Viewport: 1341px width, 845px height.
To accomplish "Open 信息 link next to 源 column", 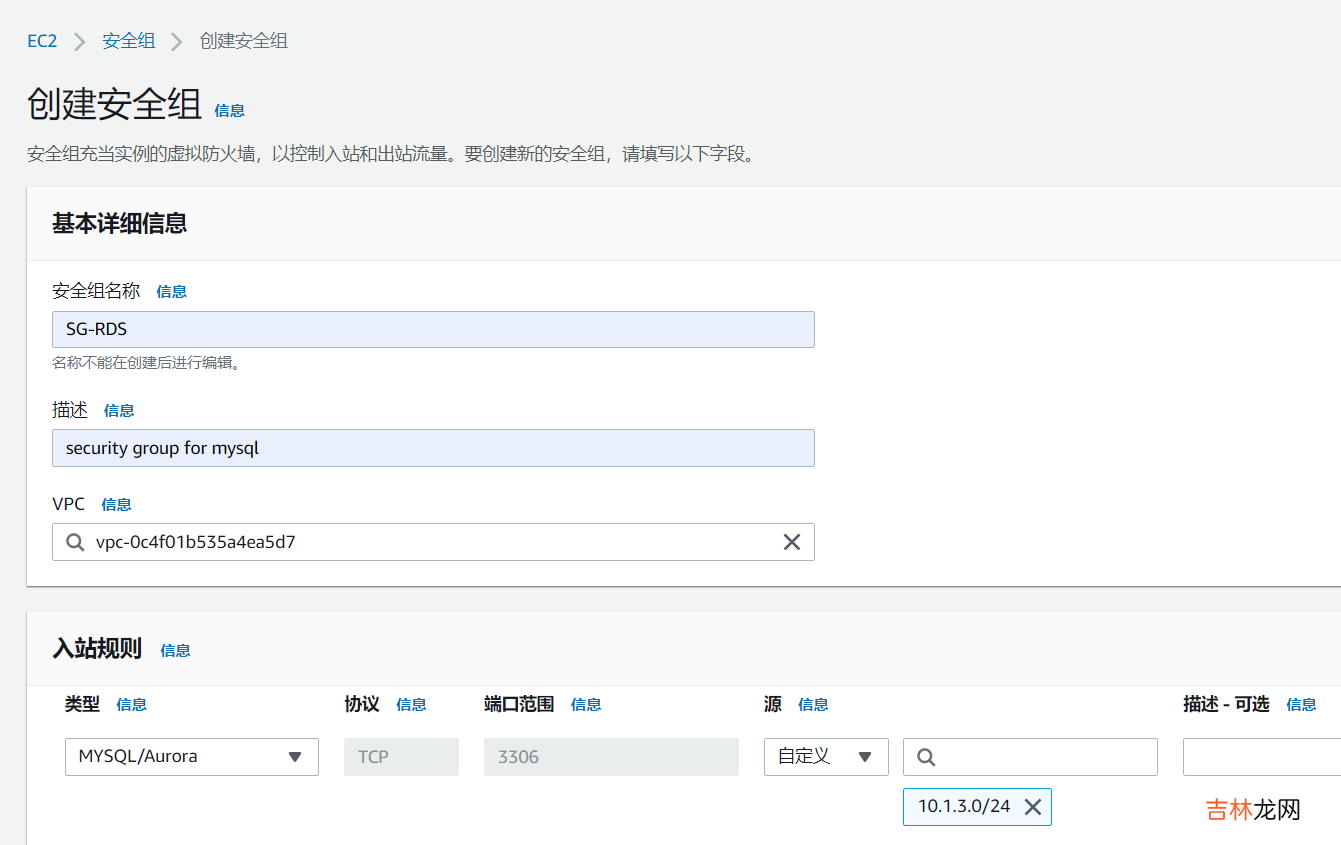I will pyautogui.click(x=813, y=705).
